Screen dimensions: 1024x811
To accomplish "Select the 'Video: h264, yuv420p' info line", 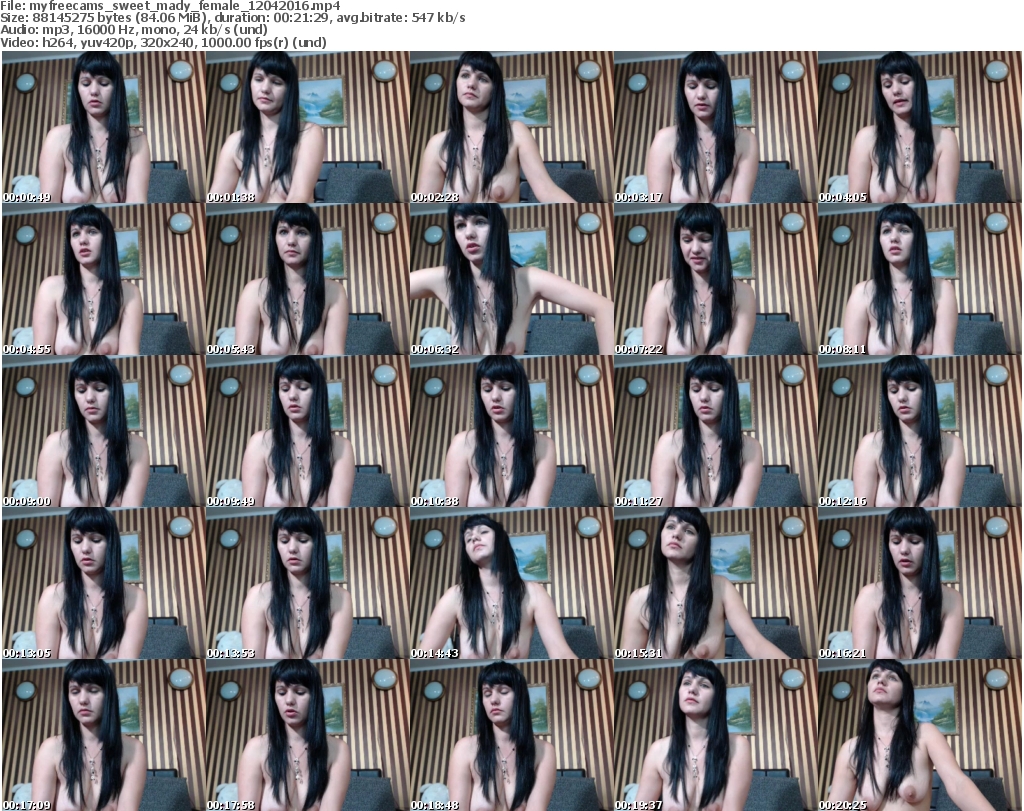I will (163, 42).
